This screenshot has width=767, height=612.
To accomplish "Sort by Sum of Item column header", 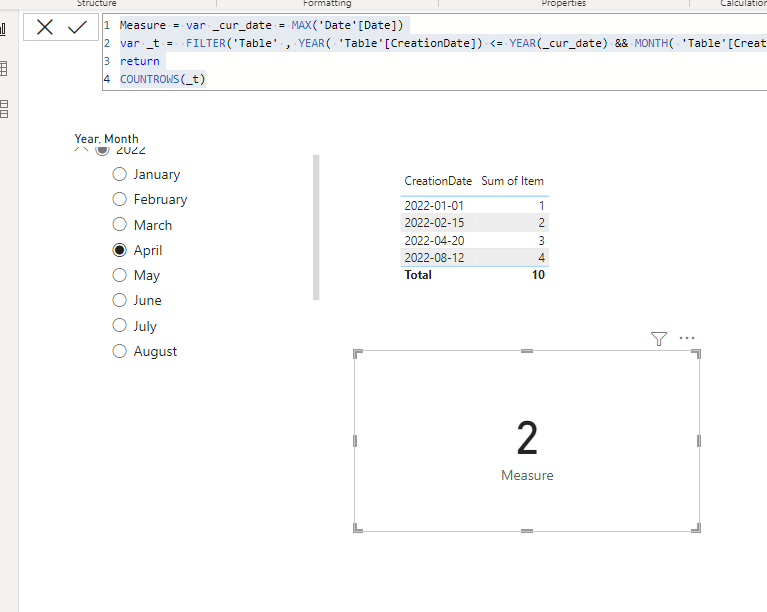I will coord(512,181).
